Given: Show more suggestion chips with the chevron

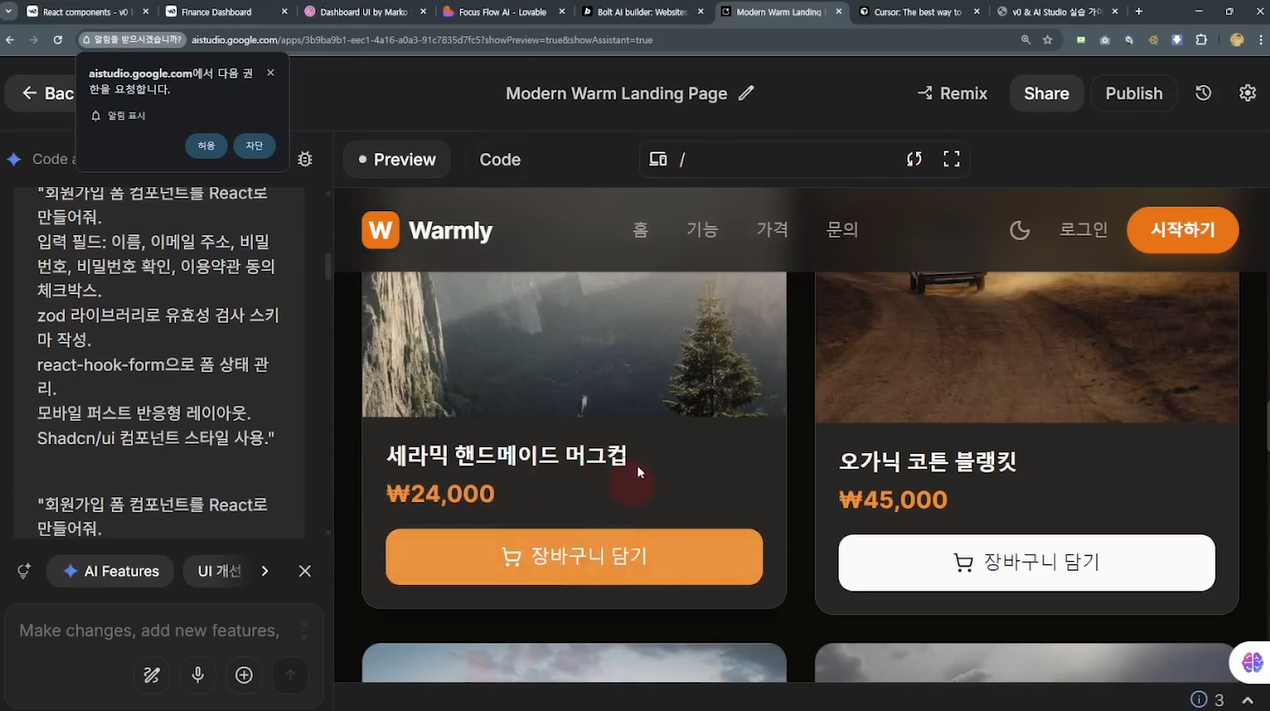Looking at the screenshot, I should pyautogui.click(x=264, y=571).
